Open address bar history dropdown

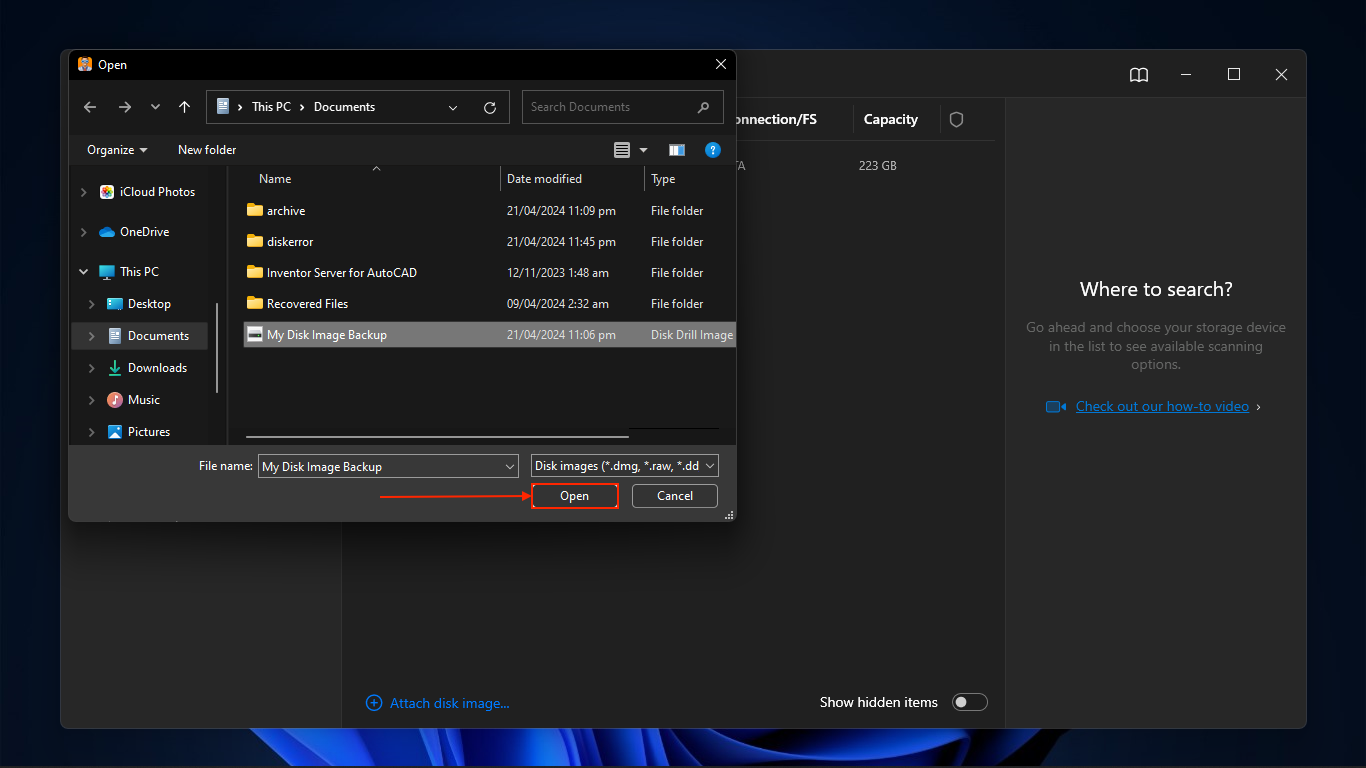tap(453, 107)
